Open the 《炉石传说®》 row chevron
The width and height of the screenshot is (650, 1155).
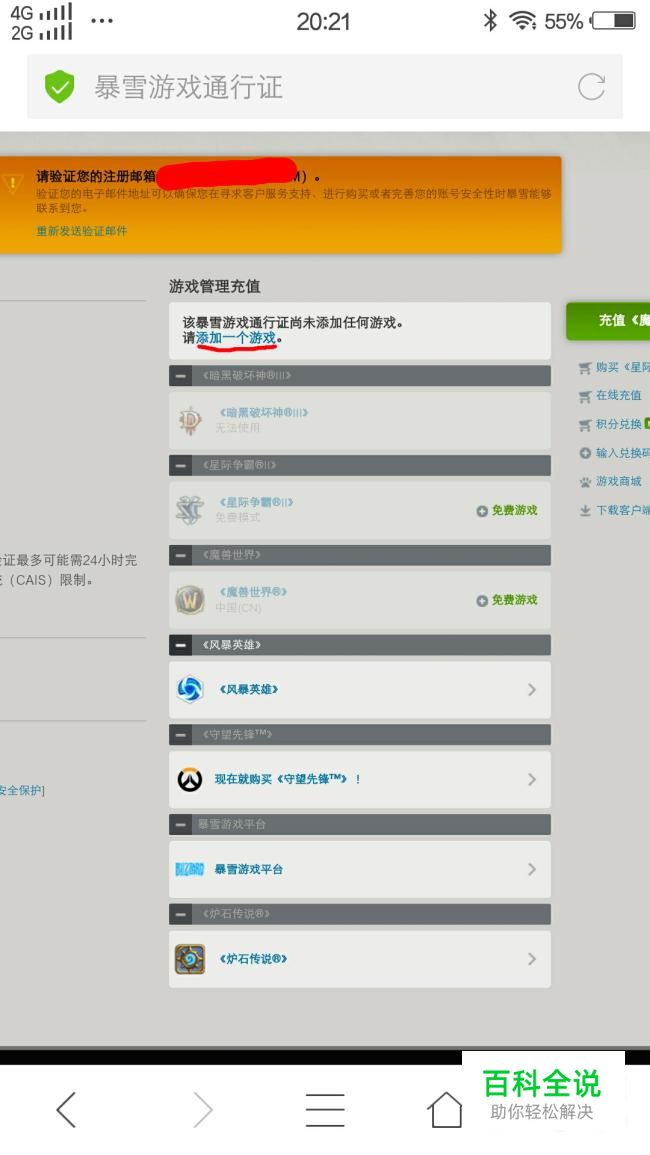point(532,959)
